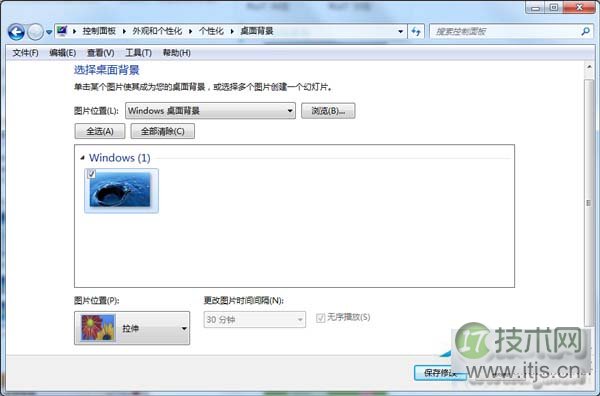This screenshot has width=600, height=396.
Task: Click the Control Panel icon in address bar
Action: (62, 31)
